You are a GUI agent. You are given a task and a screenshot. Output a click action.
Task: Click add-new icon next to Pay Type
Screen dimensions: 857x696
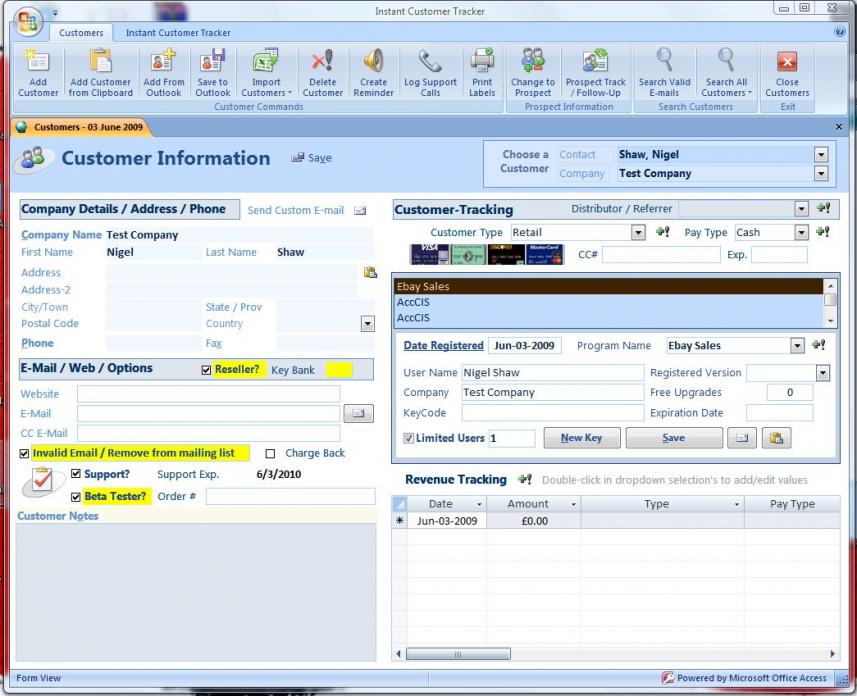pos(823,232)
